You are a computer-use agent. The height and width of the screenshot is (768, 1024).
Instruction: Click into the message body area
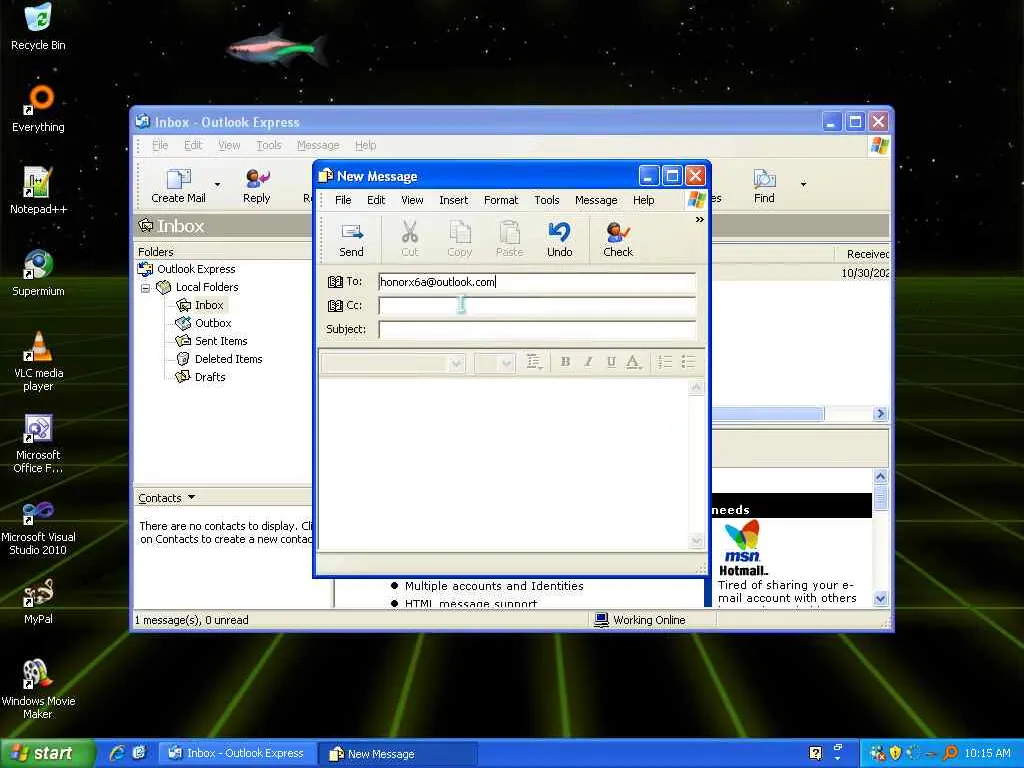pos(503,464)
